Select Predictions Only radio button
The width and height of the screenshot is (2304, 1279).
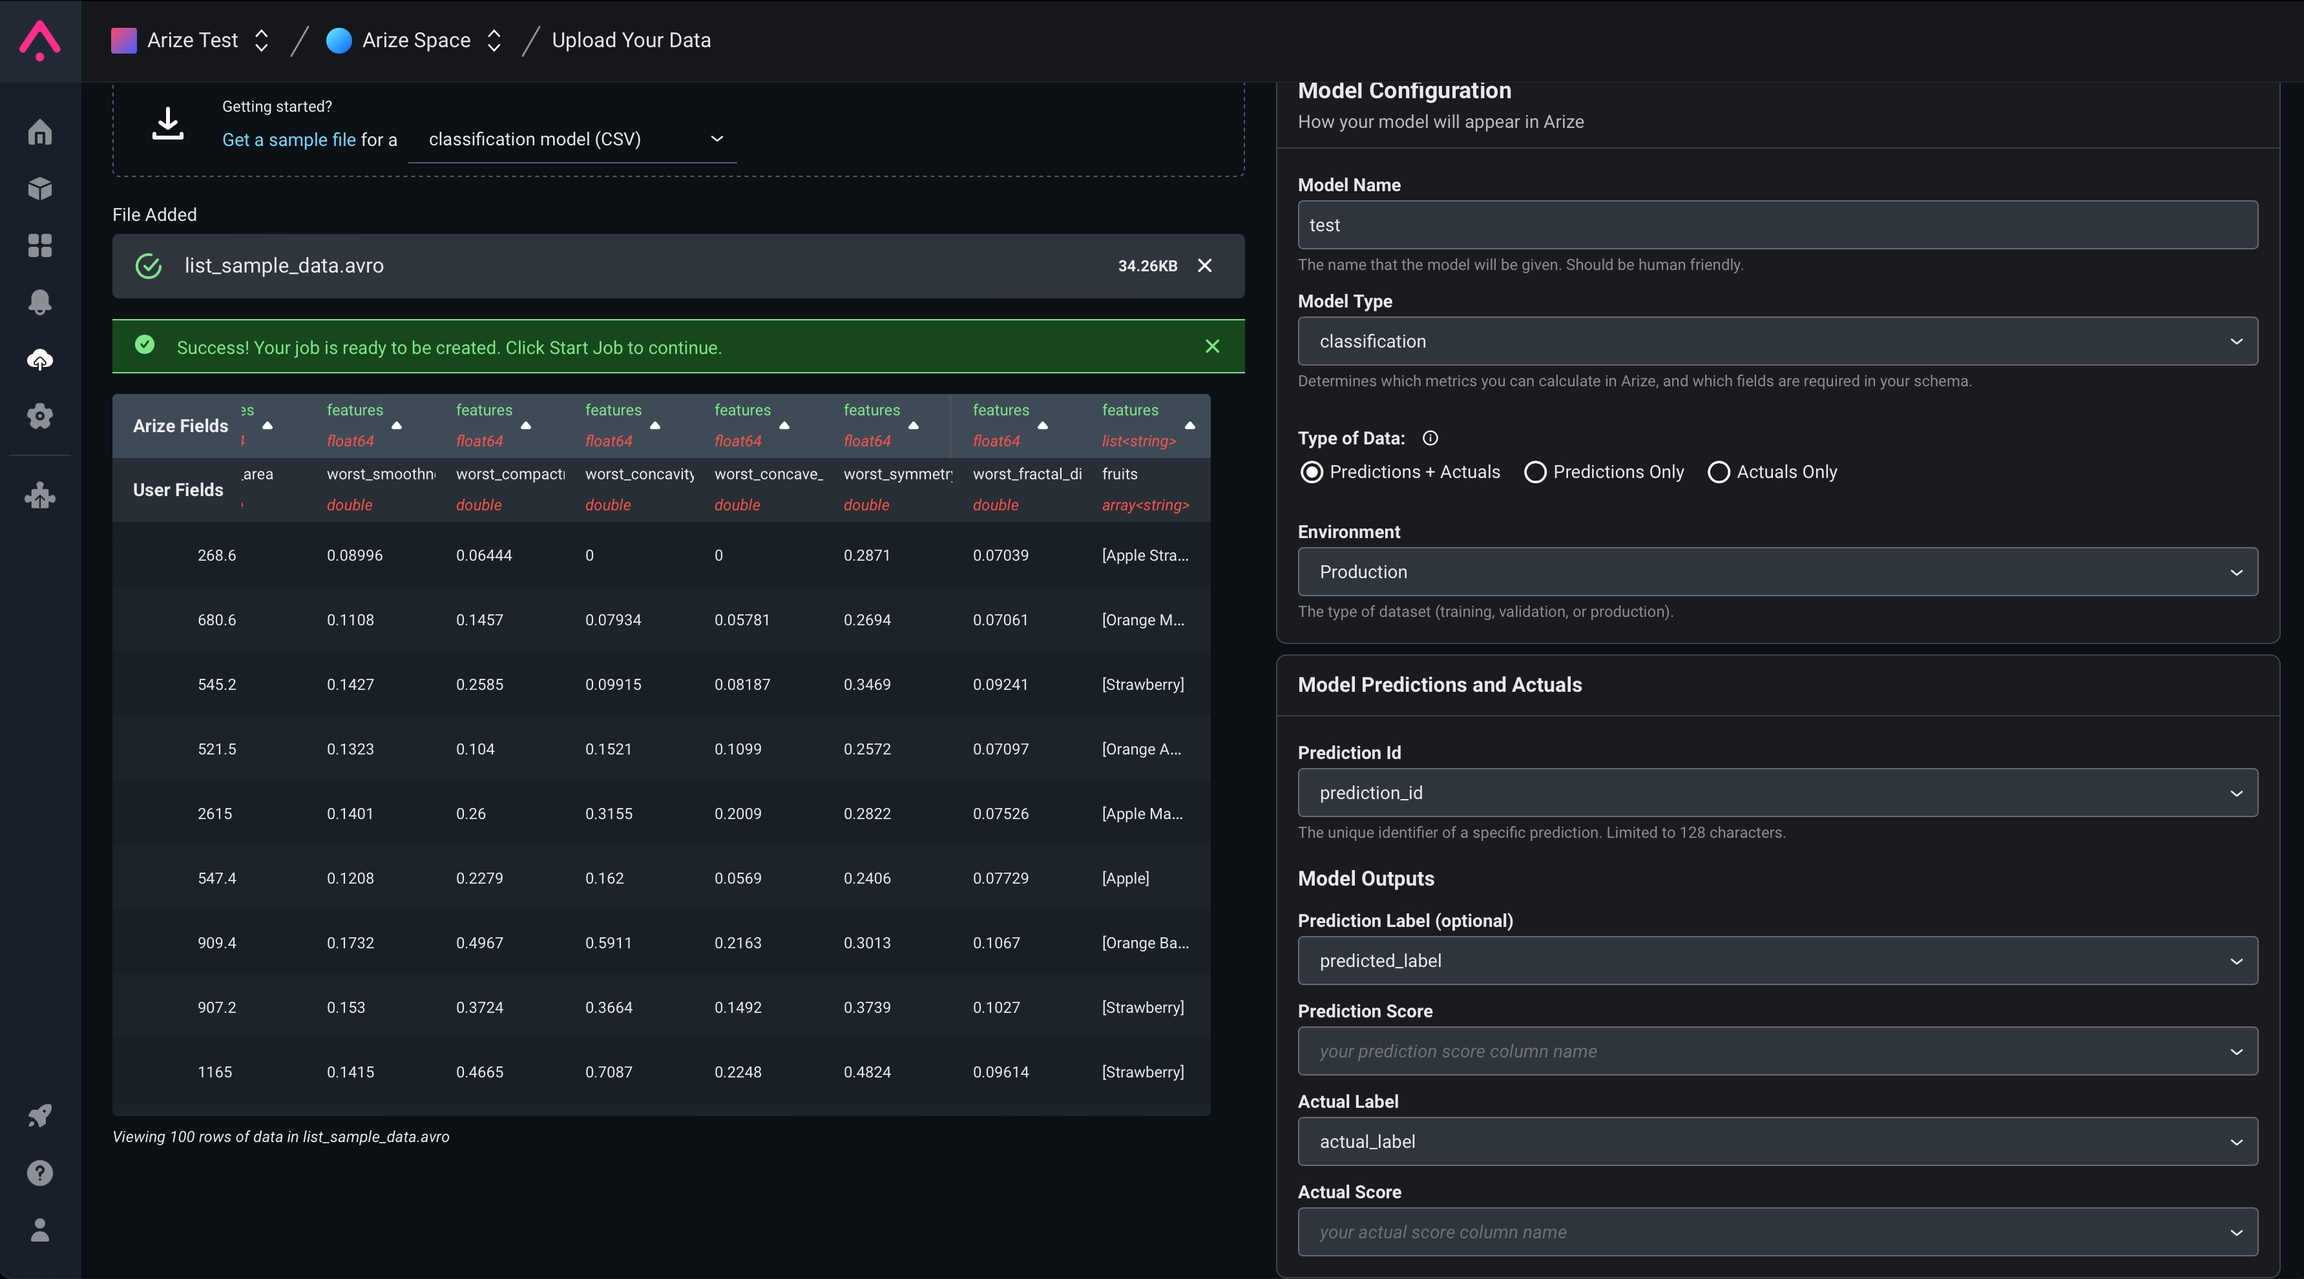tap(1535, 472)
